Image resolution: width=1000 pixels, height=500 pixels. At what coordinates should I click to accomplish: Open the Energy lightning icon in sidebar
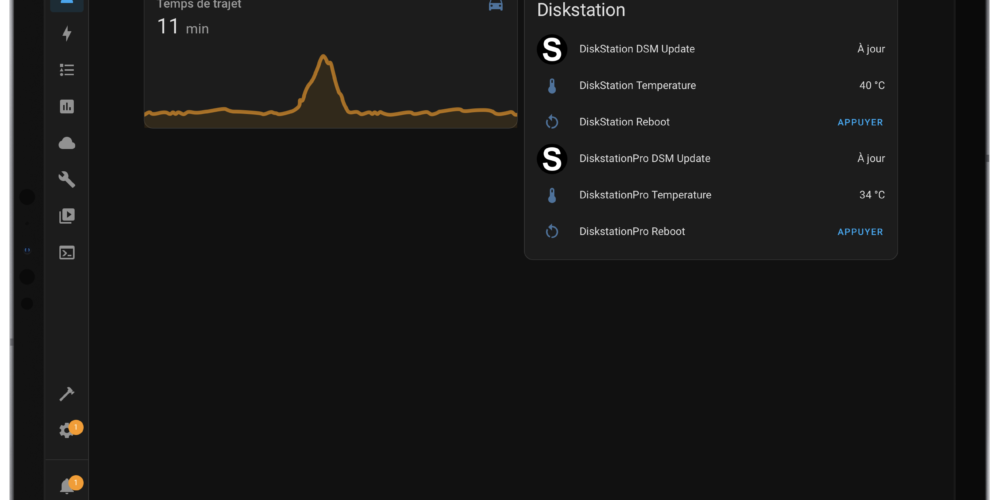pyautogui.click(x=67, y=34)
